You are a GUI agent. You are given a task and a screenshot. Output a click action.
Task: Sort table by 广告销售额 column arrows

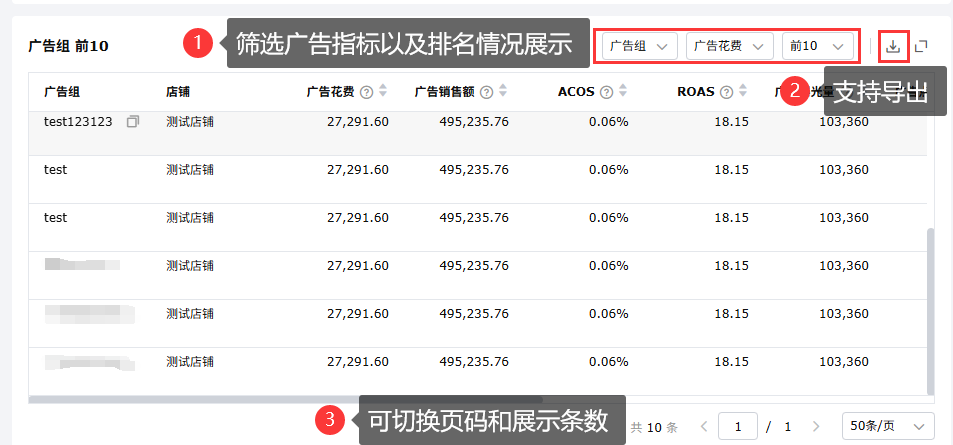click(x=502, y=91)
